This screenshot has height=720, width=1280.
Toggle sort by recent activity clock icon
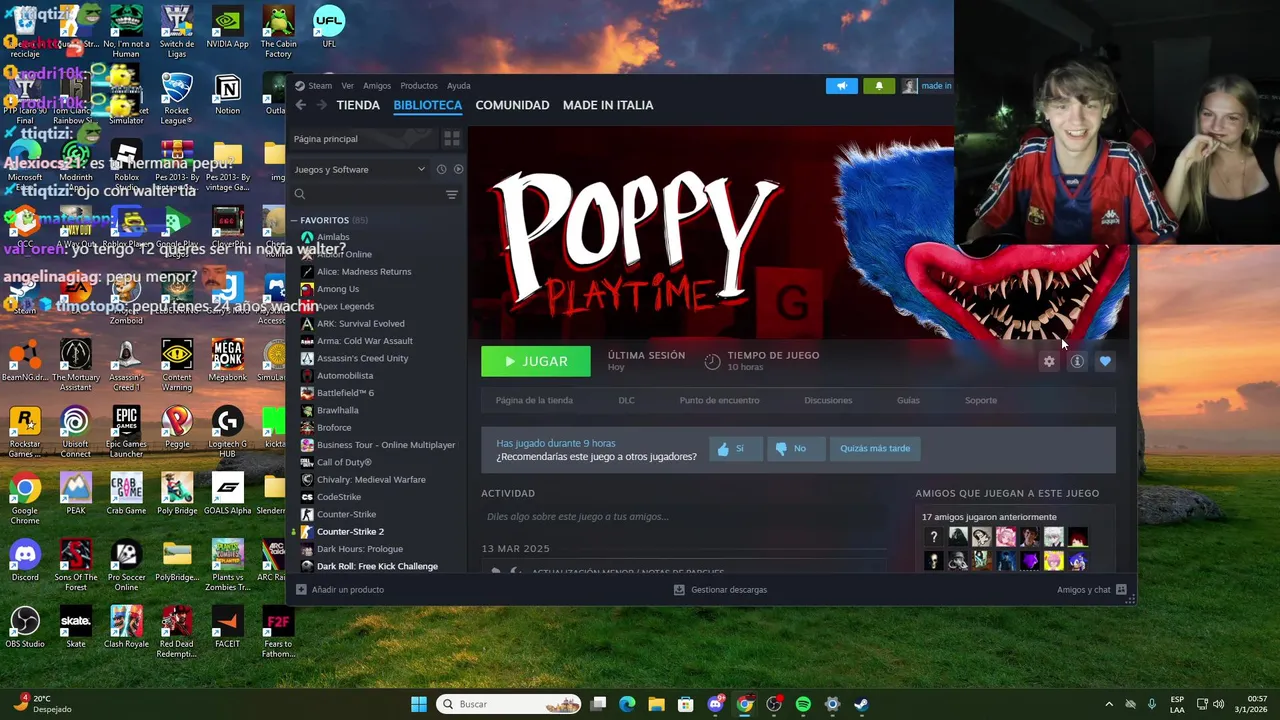tap(441, 169)
